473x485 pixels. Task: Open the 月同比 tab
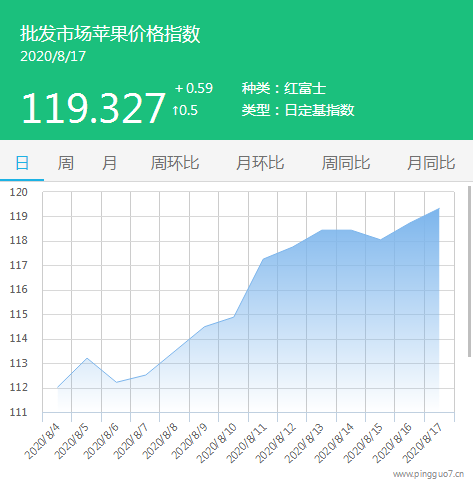(431, 163)
